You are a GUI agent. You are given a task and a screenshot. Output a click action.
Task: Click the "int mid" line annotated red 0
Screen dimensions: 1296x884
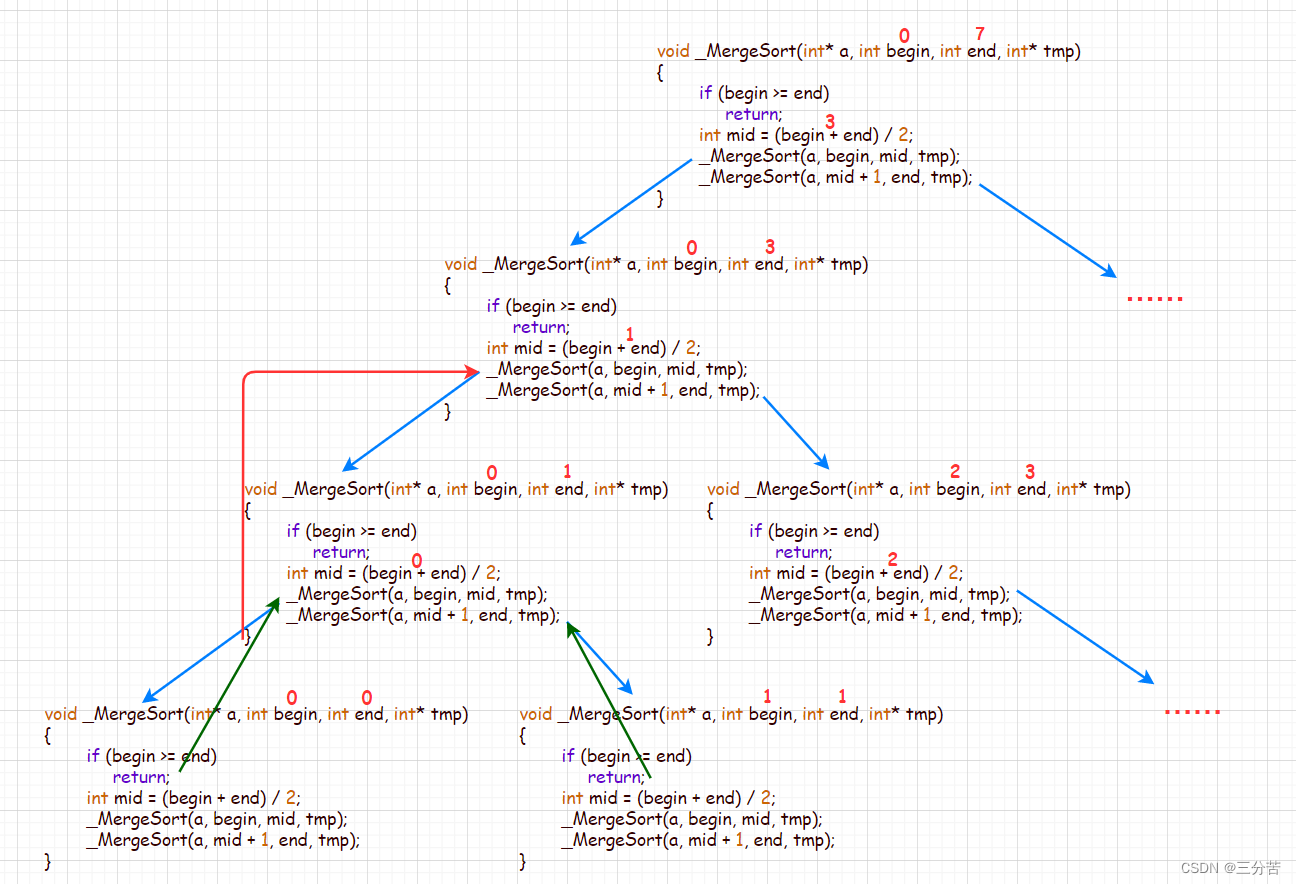click(394, 573)
